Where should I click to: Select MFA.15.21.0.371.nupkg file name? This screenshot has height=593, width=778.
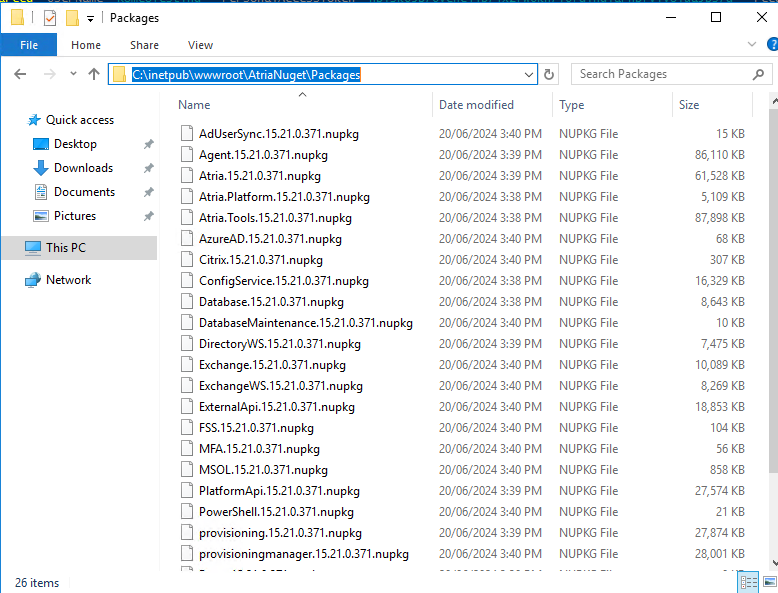pos(259,449)
